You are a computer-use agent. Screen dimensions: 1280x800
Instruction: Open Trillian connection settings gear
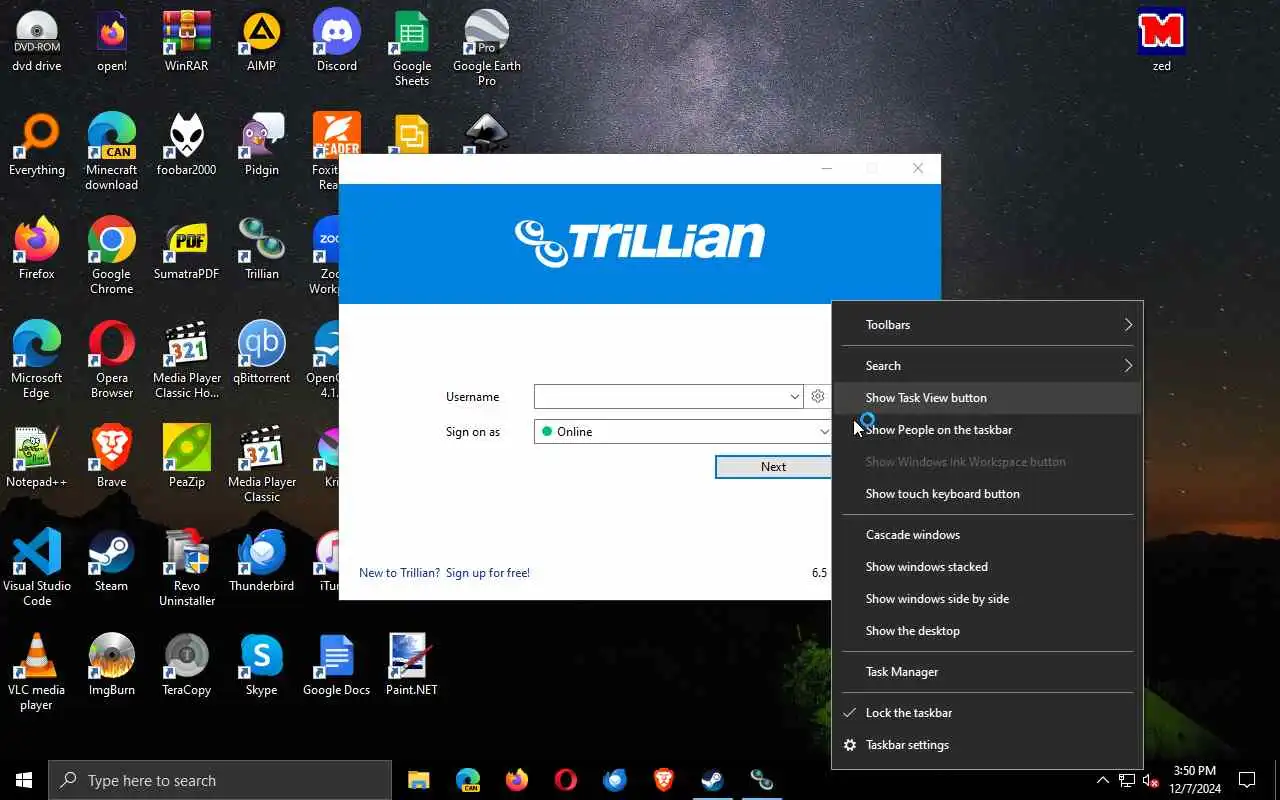(x=818, y=396)
